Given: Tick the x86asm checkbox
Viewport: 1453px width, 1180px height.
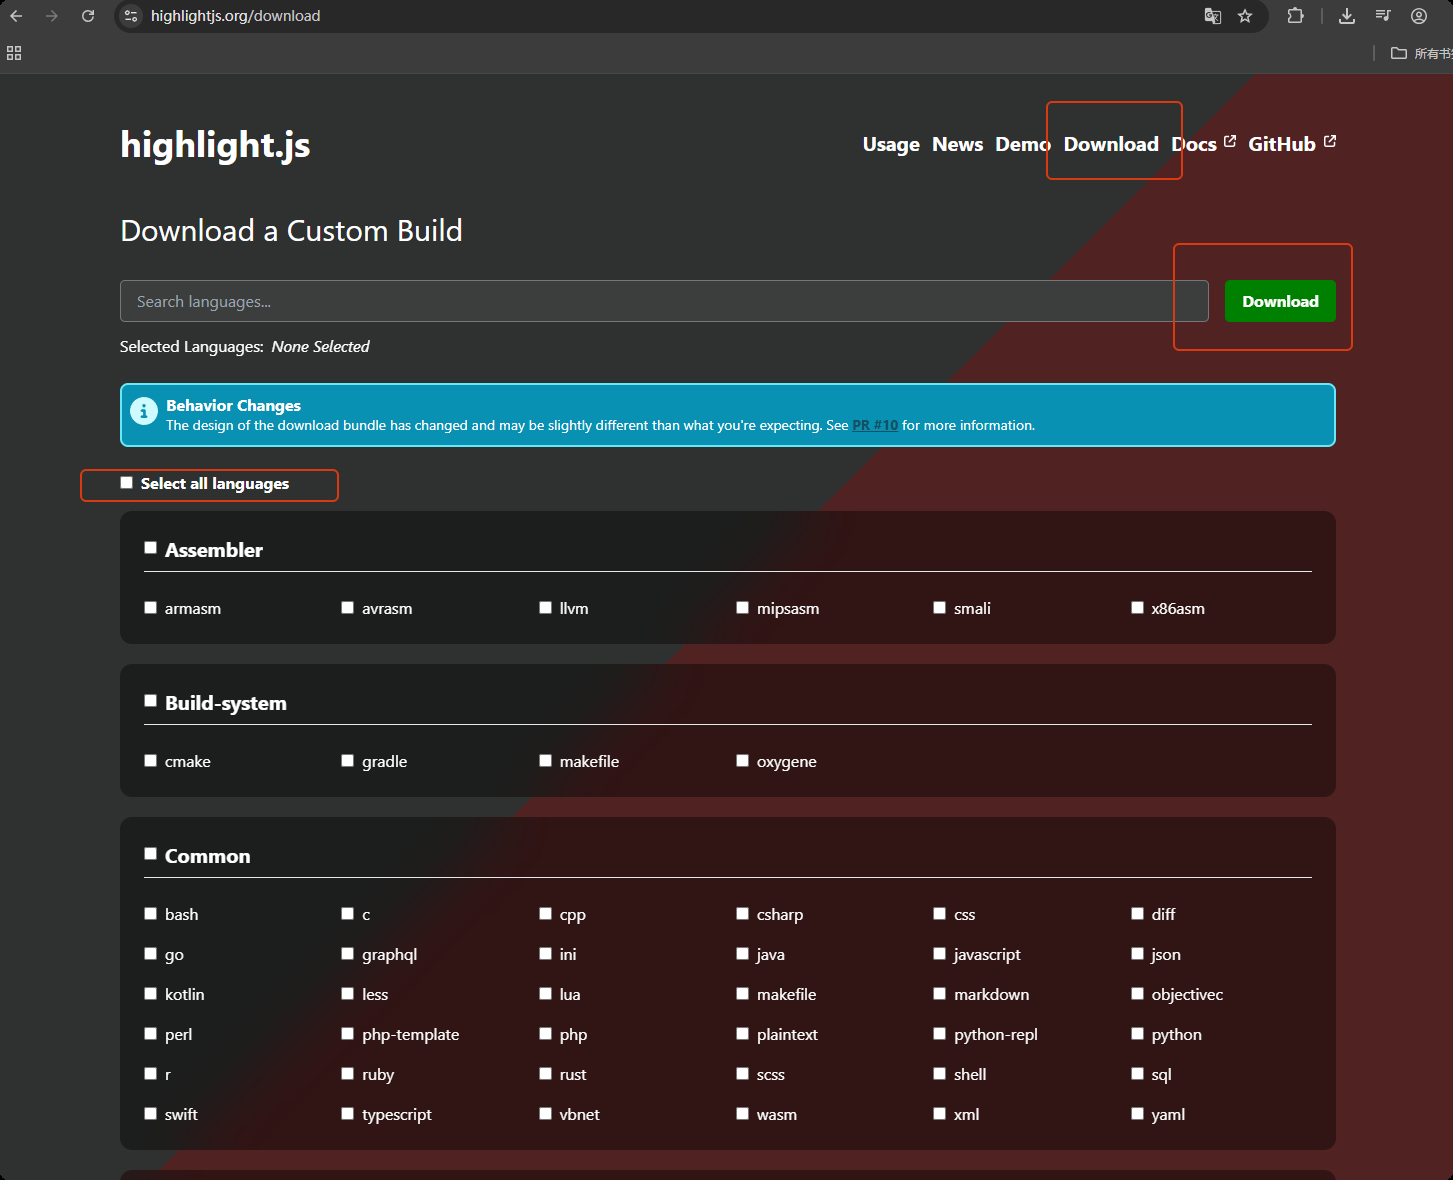Looking at the screenshot, I should [x=1137, y=608].
